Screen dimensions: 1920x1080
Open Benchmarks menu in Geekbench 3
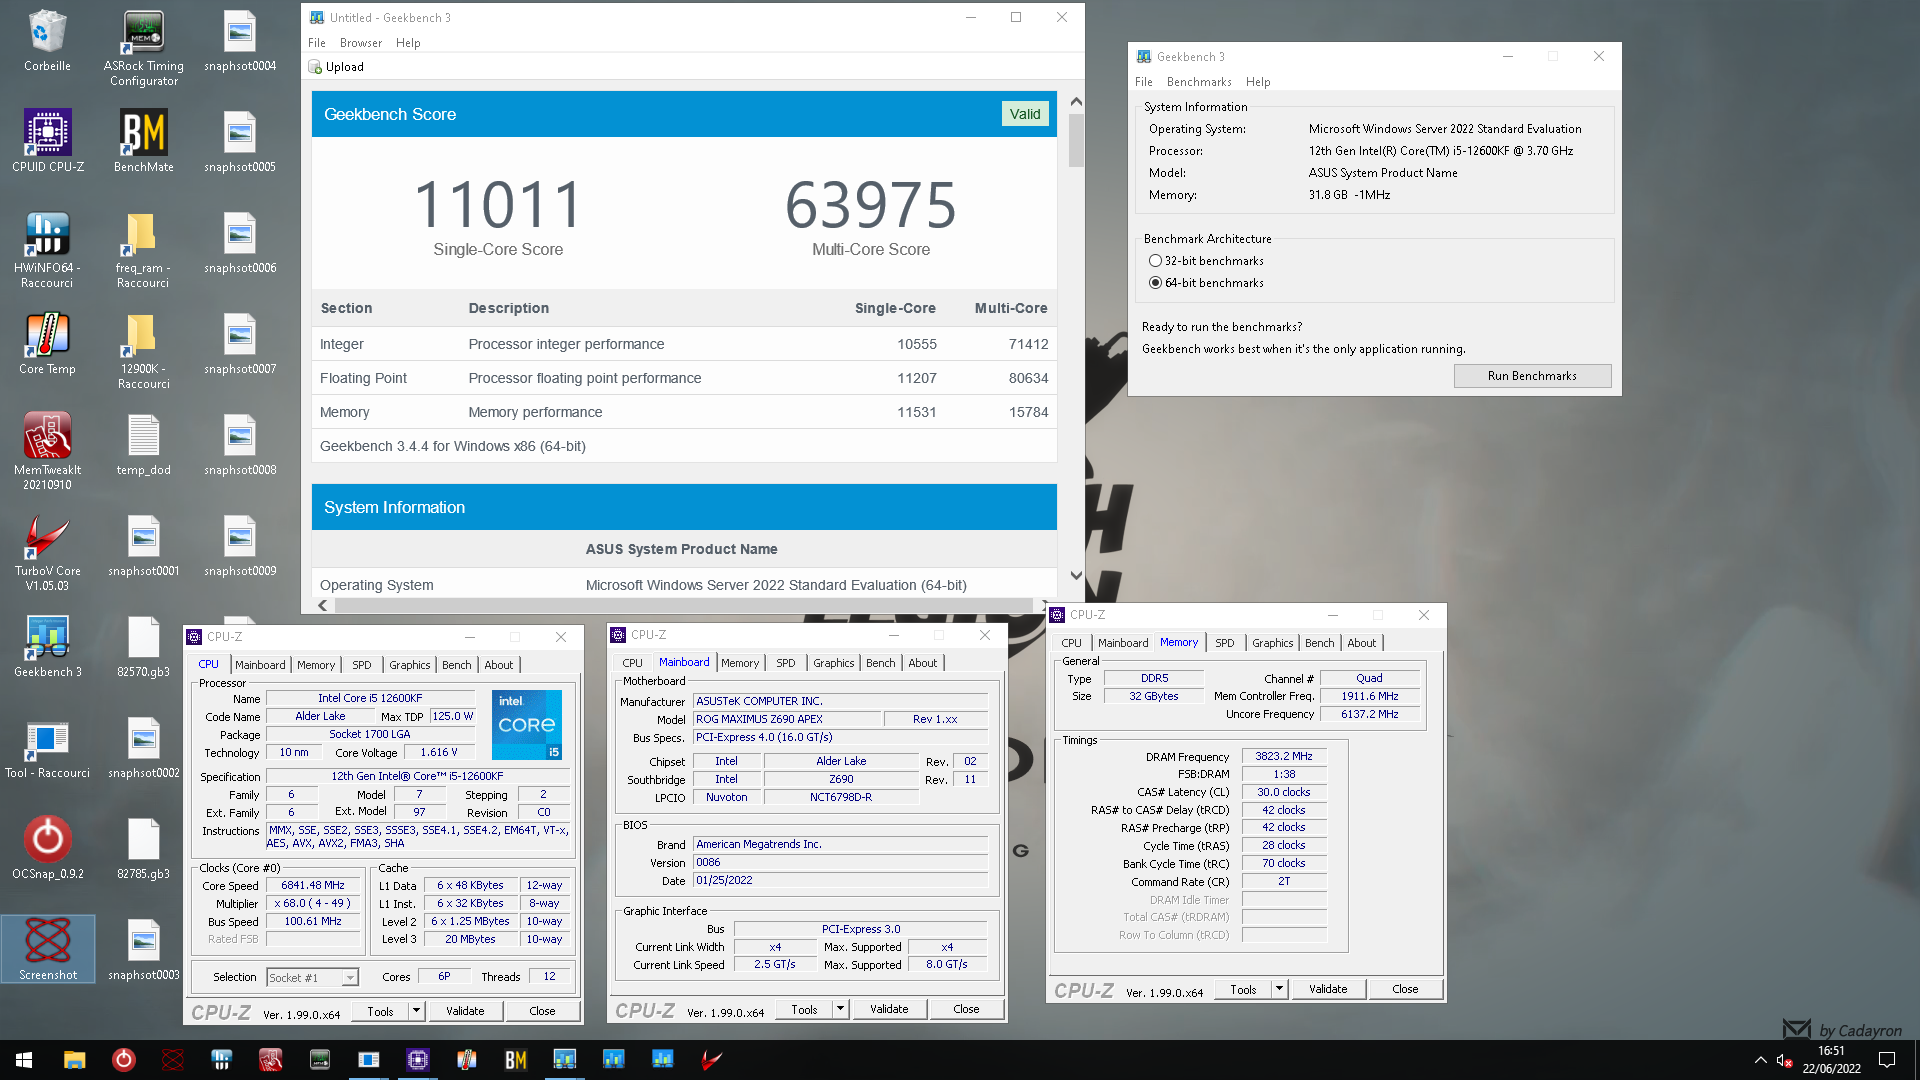click(x=1199, y=82)
